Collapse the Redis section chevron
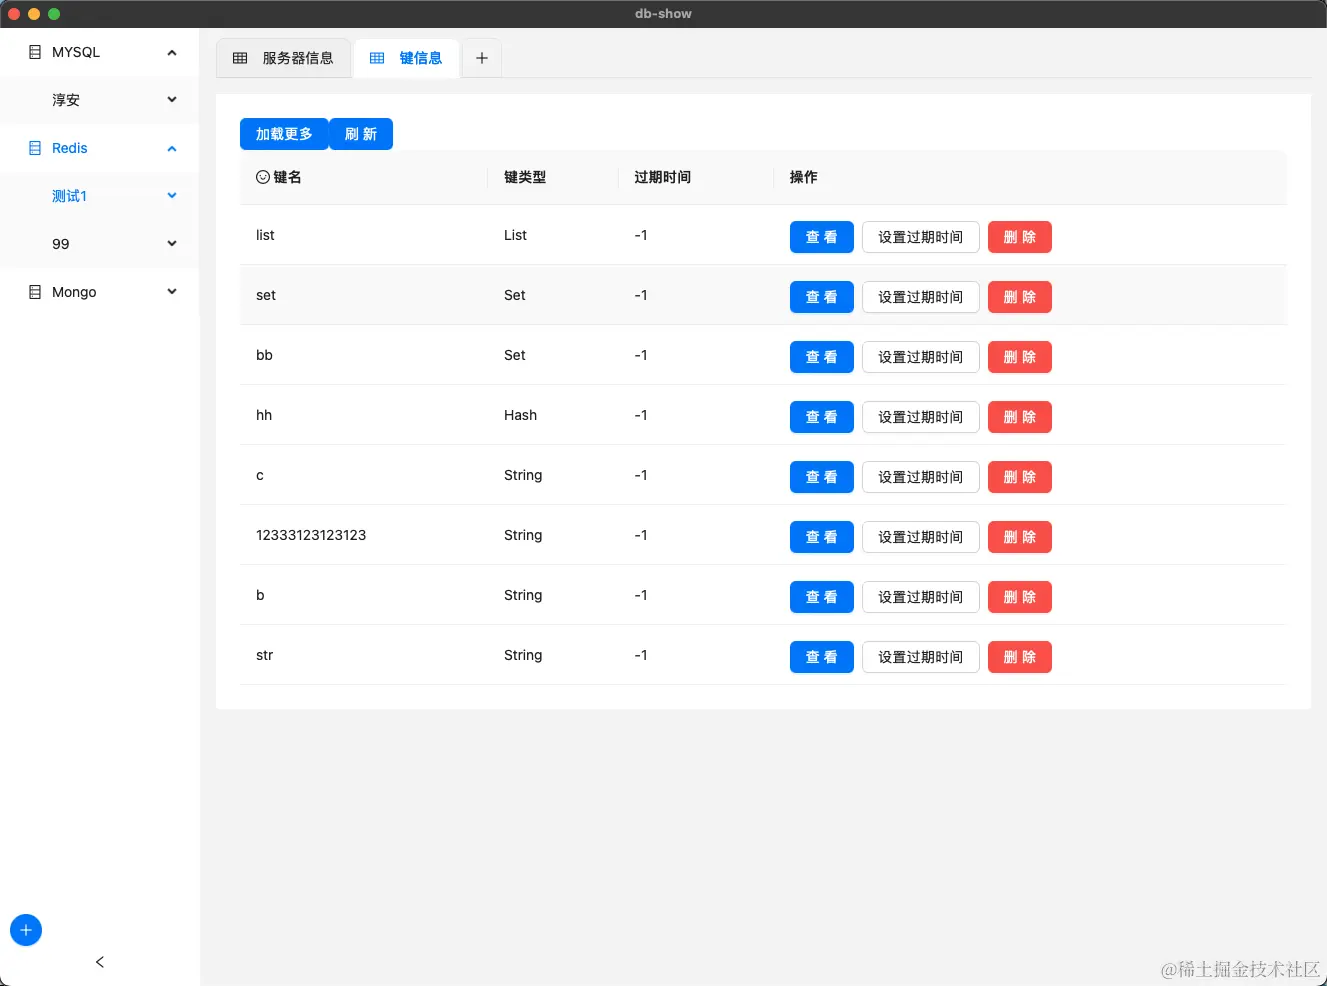Image resolution: width=1327 pixels, height=986 pixels. [172, 148]
